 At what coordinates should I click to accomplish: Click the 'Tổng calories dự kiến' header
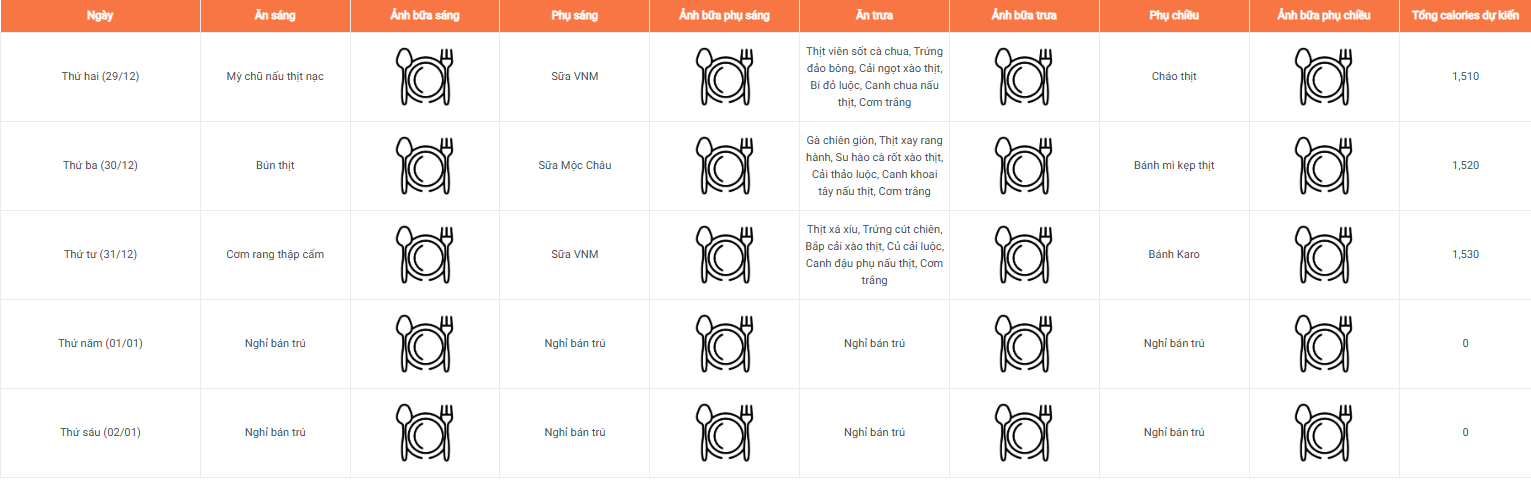[1465, 16]
